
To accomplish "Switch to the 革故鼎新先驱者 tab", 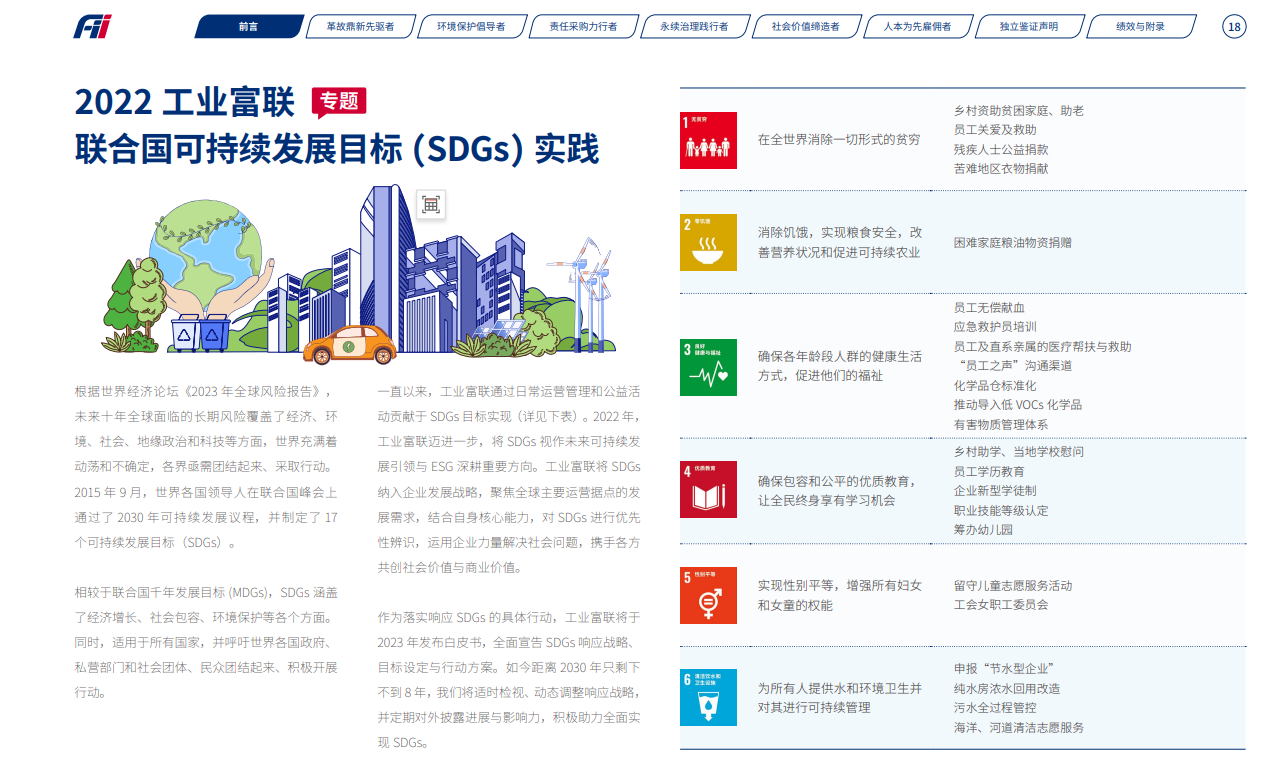I will click(360, 27).
